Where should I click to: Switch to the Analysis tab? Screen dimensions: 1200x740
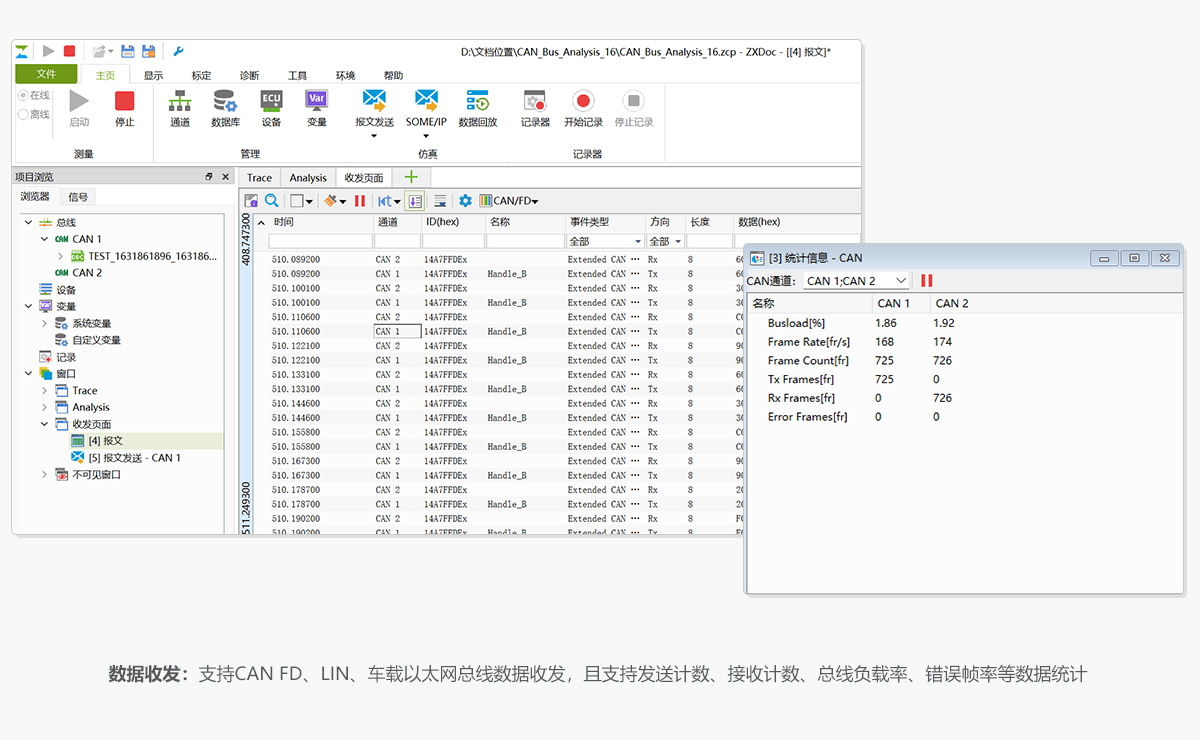tap(308, 178)
